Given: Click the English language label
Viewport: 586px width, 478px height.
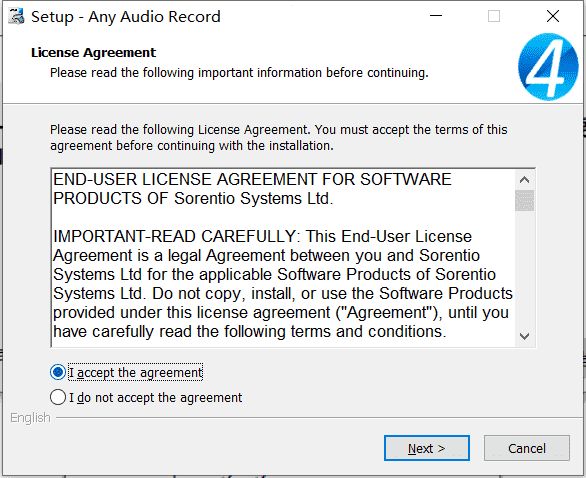Looking at the screenshot, I should [30, 418].
